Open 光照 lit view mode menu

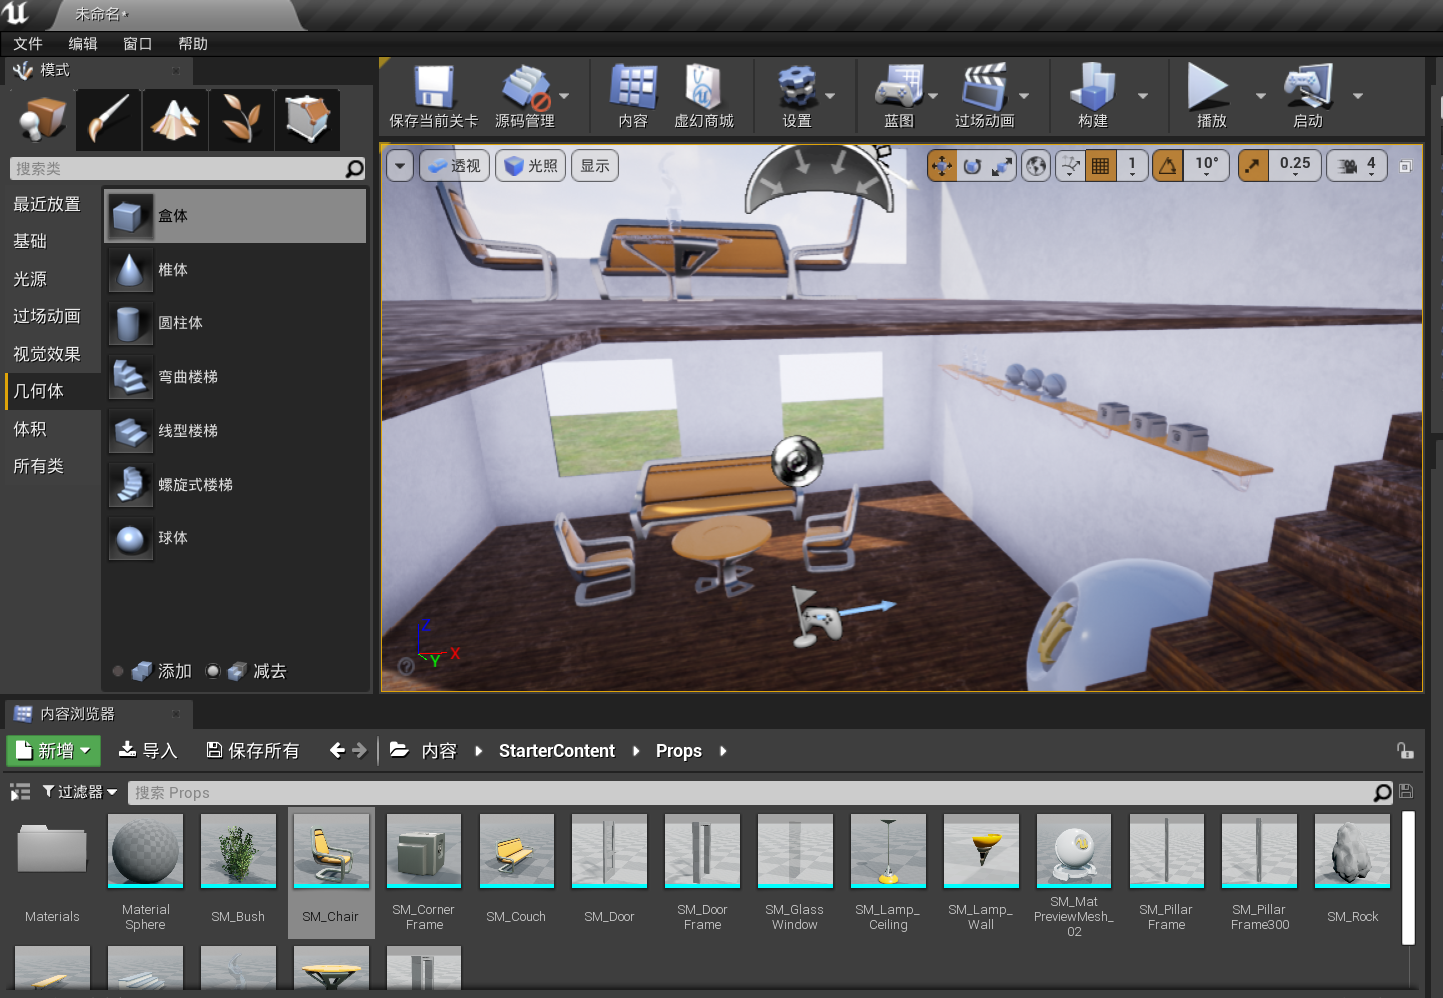click(531, 166)
